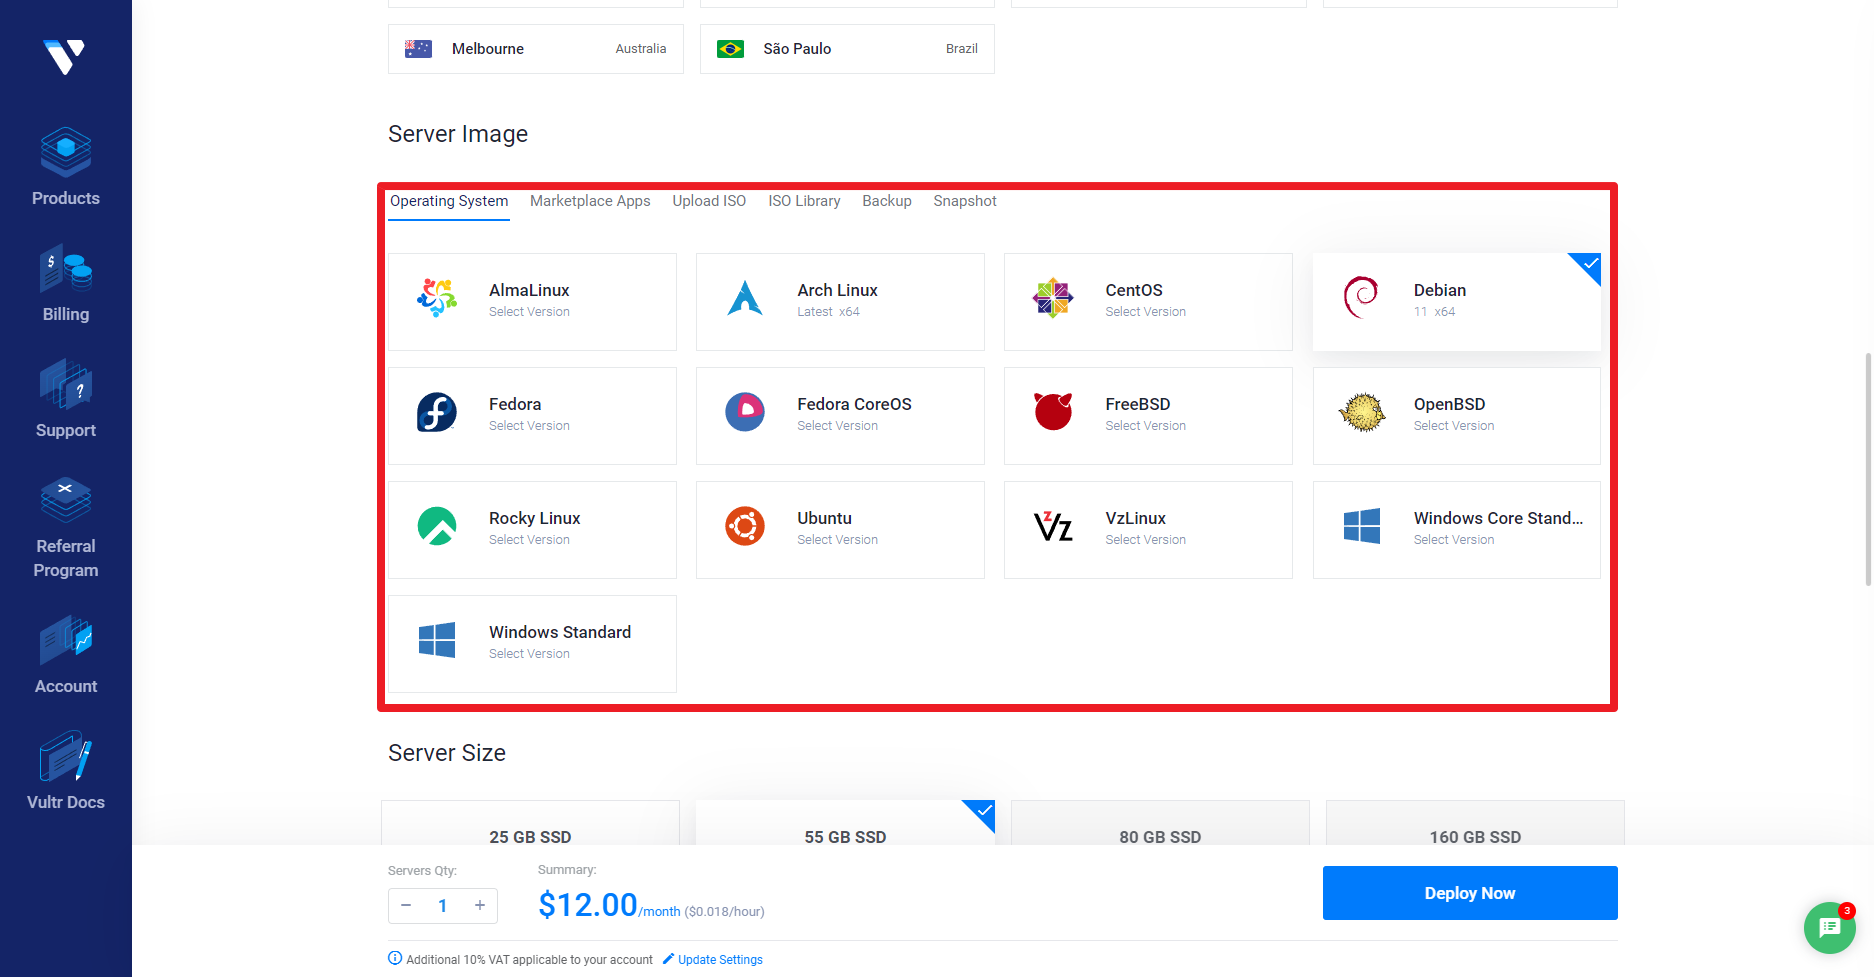Click the Arch Linux logo icon
Viewport: 1874px width, 977px height.
click(745, 298)
